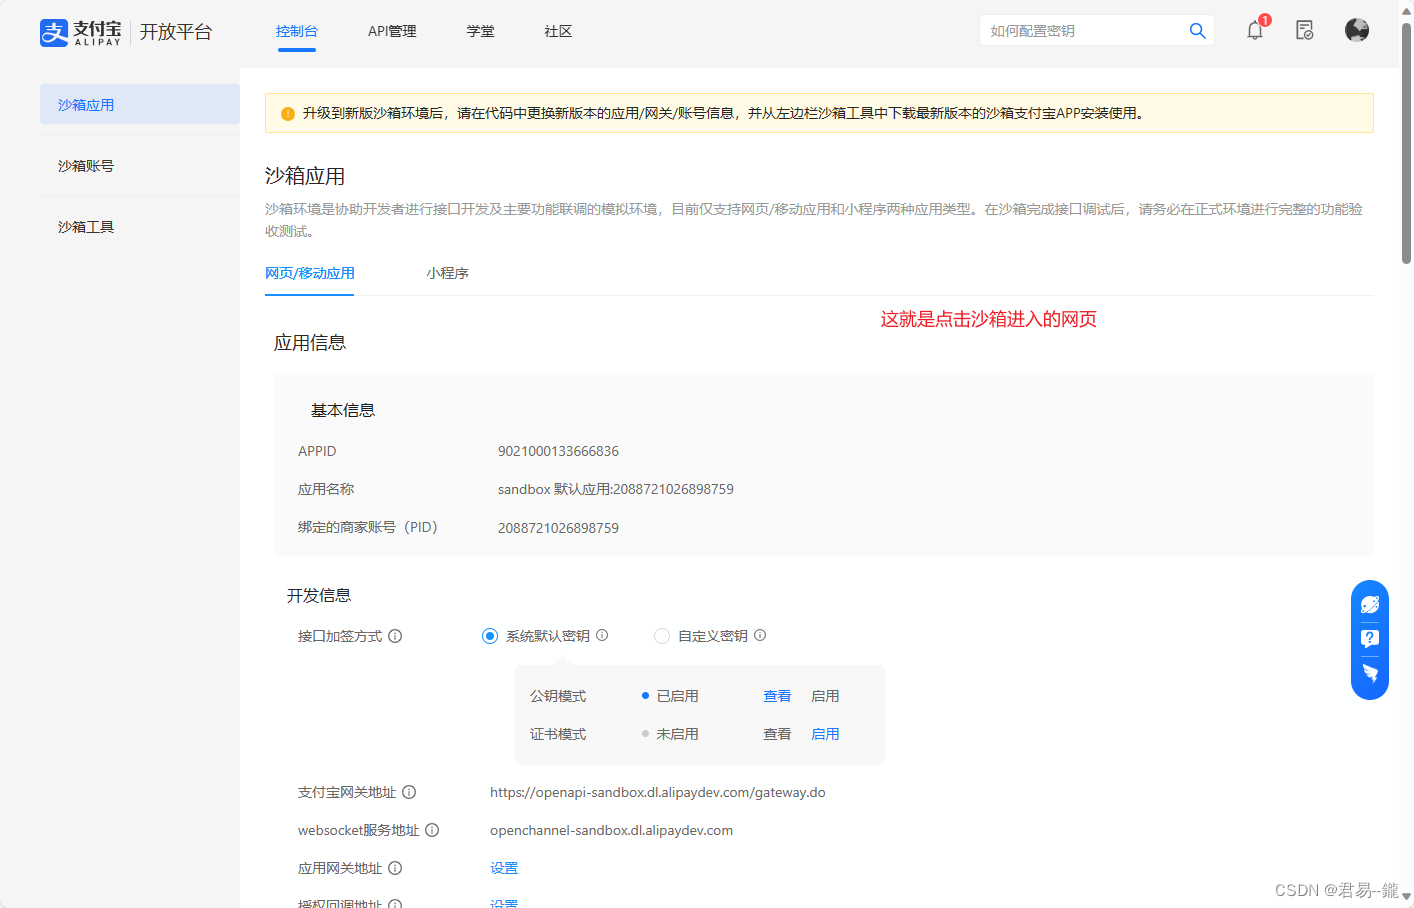Click the PID value 2088721026898759
1414x908 pixels.
point(558,528)
